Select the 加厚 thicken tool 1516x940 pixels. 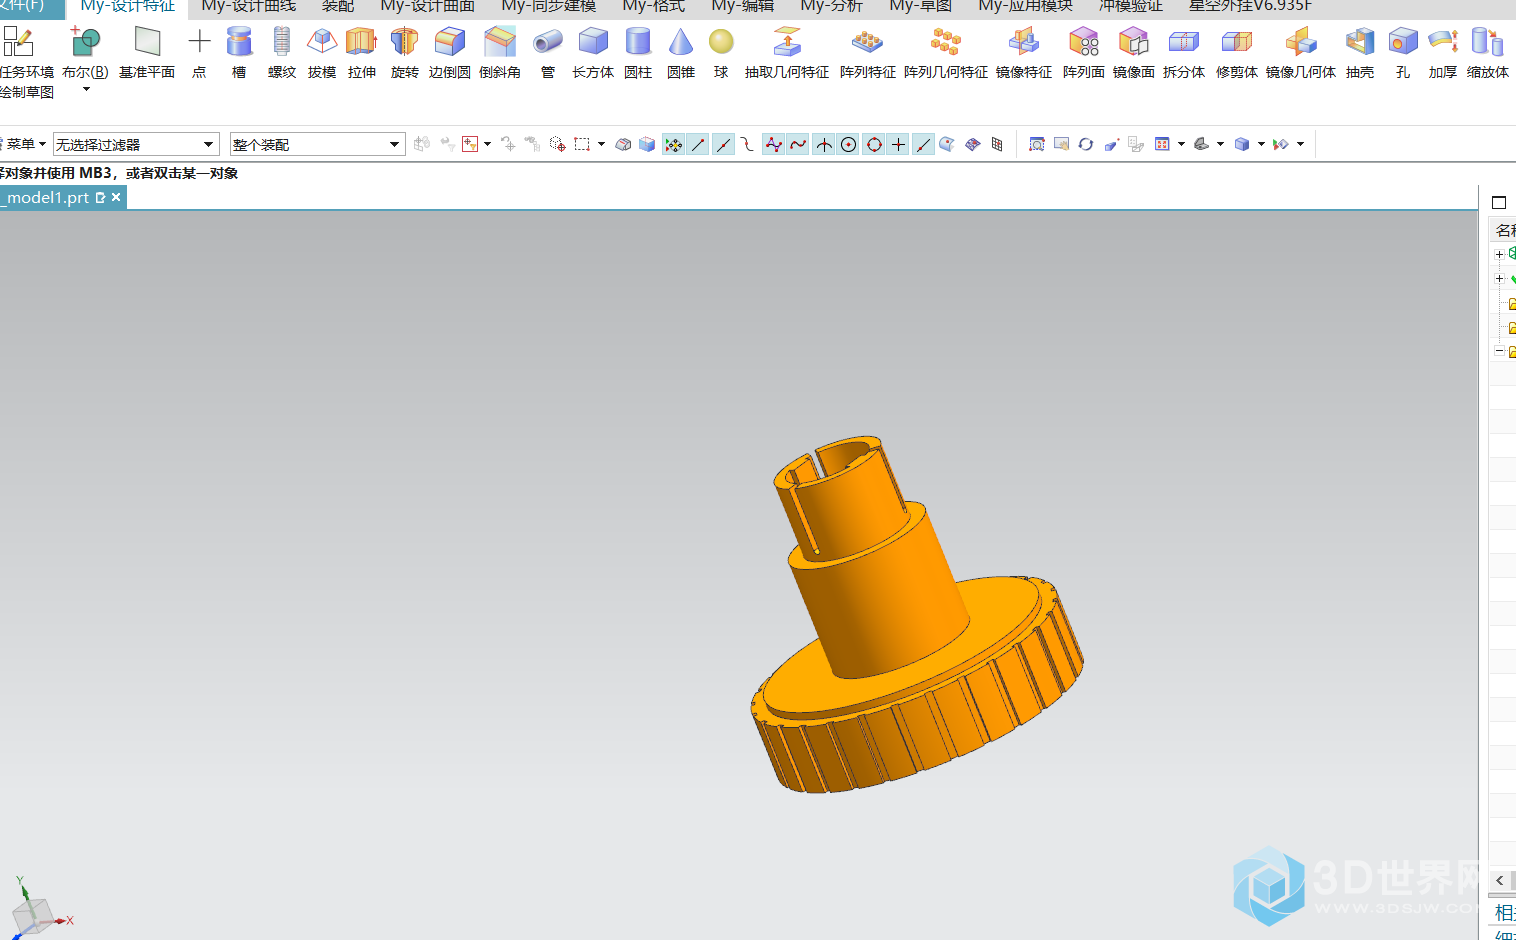[1443, 53]
